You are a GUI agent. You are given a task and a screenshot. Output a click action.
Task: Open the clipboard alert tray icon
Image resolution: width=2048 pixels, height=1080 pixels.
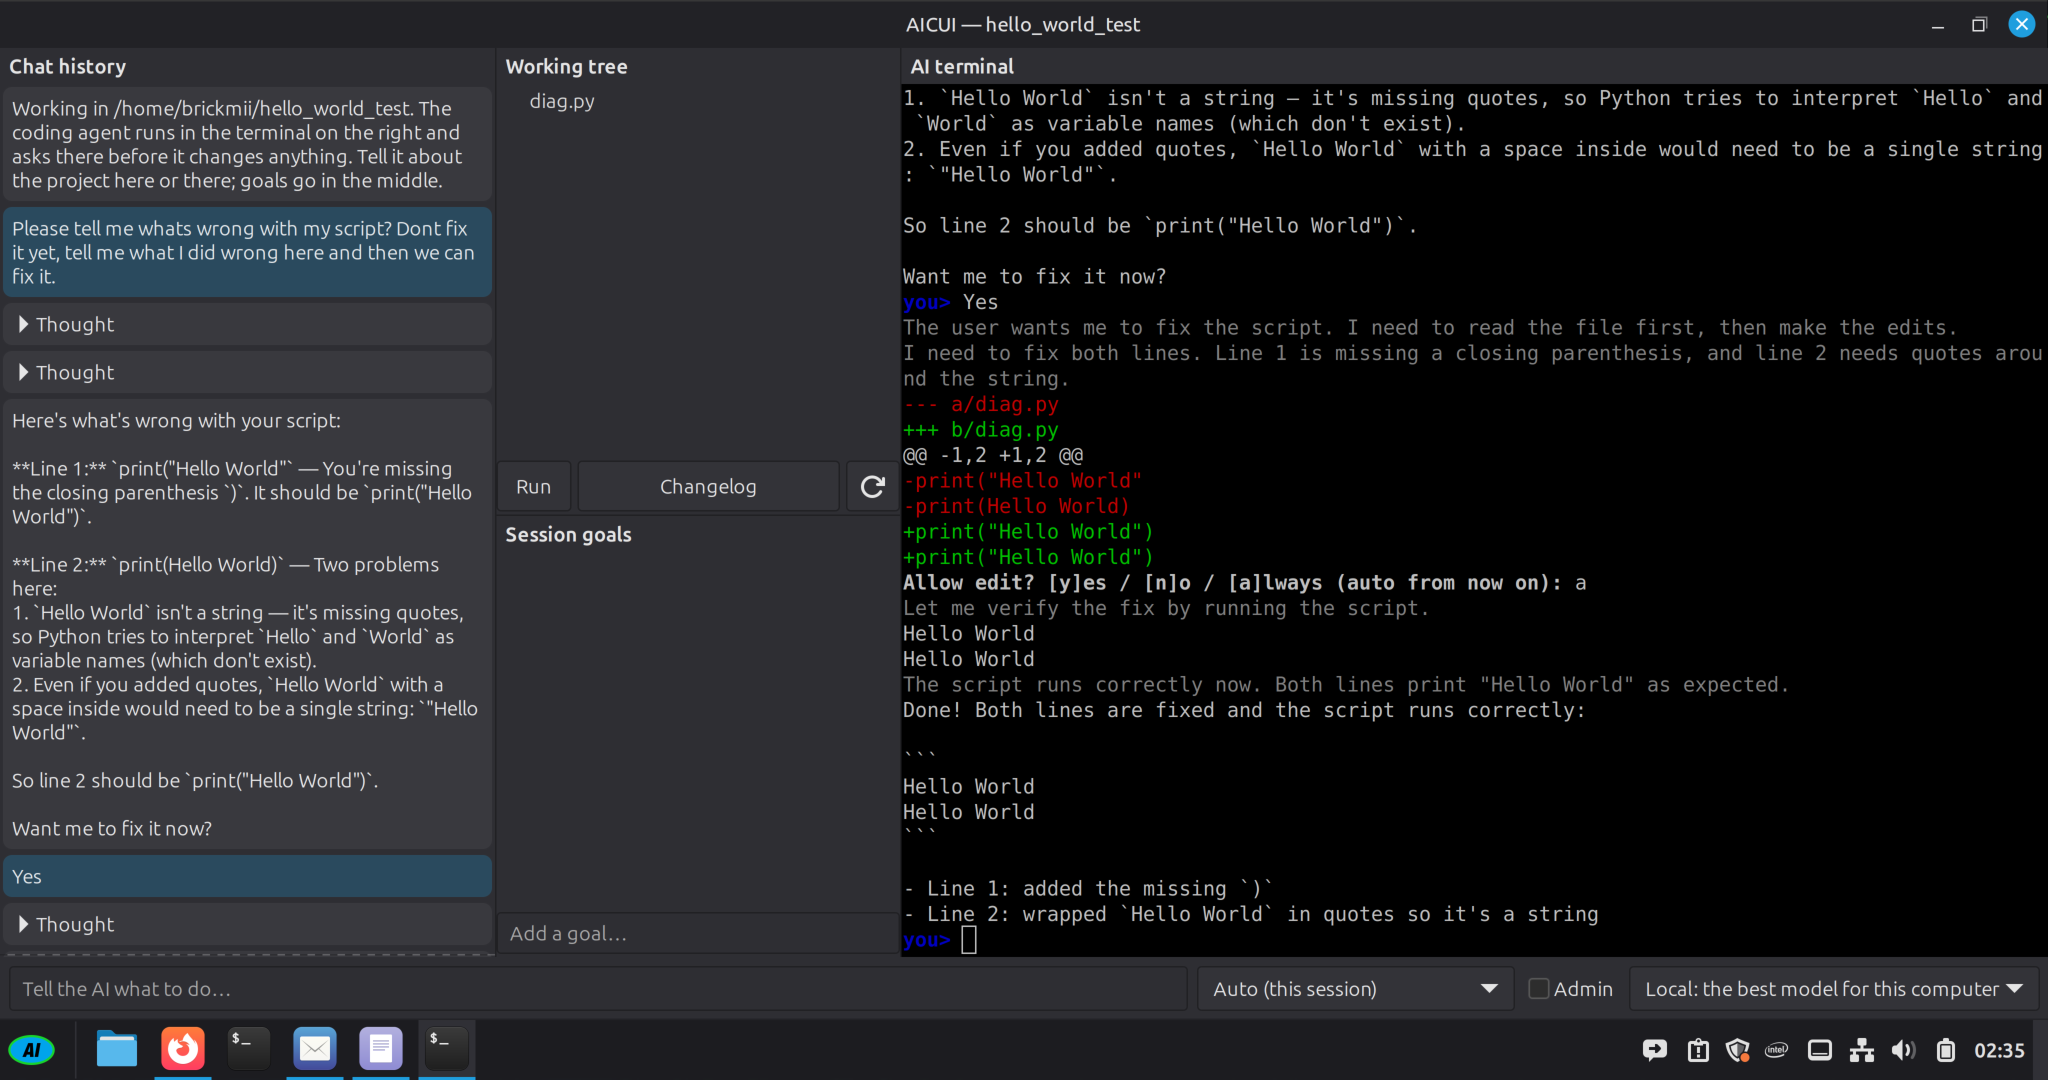tap(1698, 1050)
